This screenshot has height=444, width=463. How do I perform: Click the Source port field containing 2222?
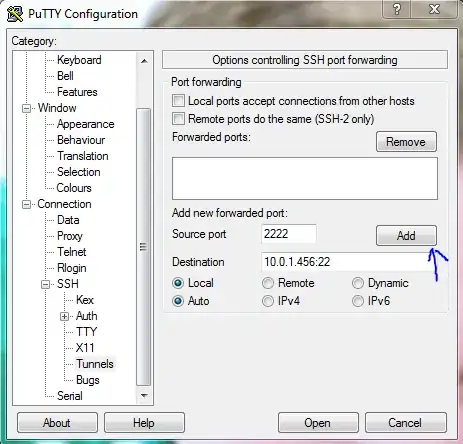click(289, 234)
